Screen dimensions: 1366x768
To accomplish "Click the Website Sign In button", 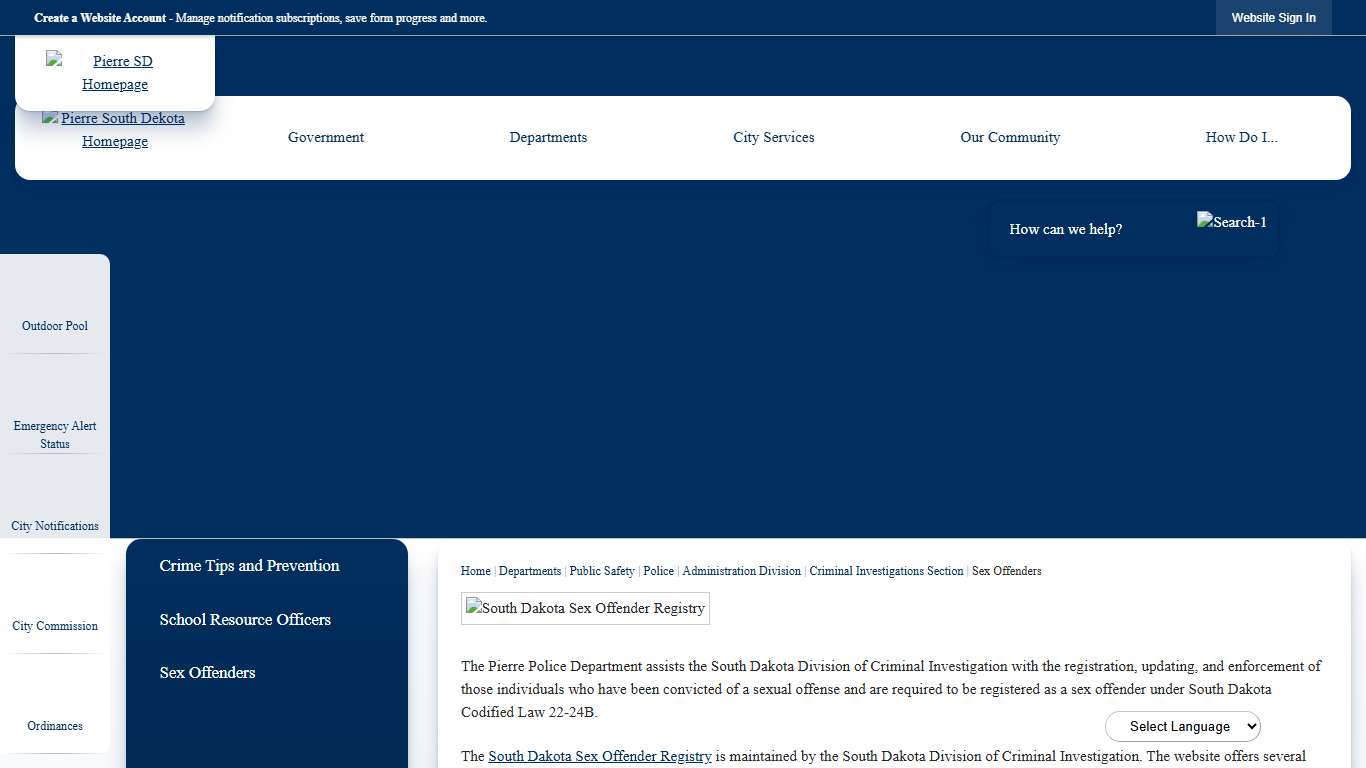I will click(x=1273, y=18).
